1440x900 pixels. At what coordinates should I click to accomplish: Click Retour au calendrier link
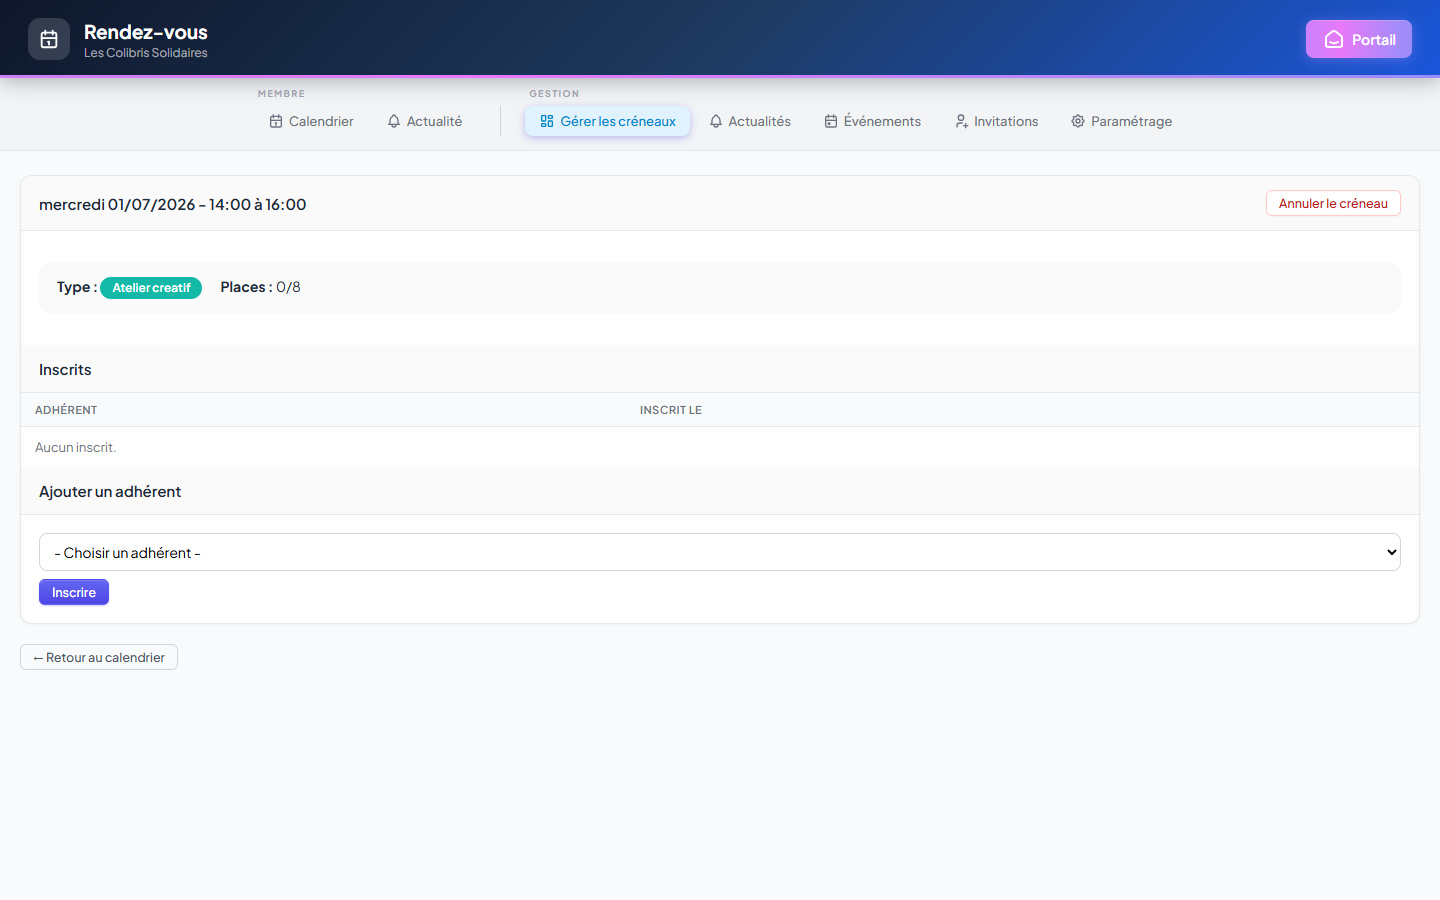[x=99, y=657]
